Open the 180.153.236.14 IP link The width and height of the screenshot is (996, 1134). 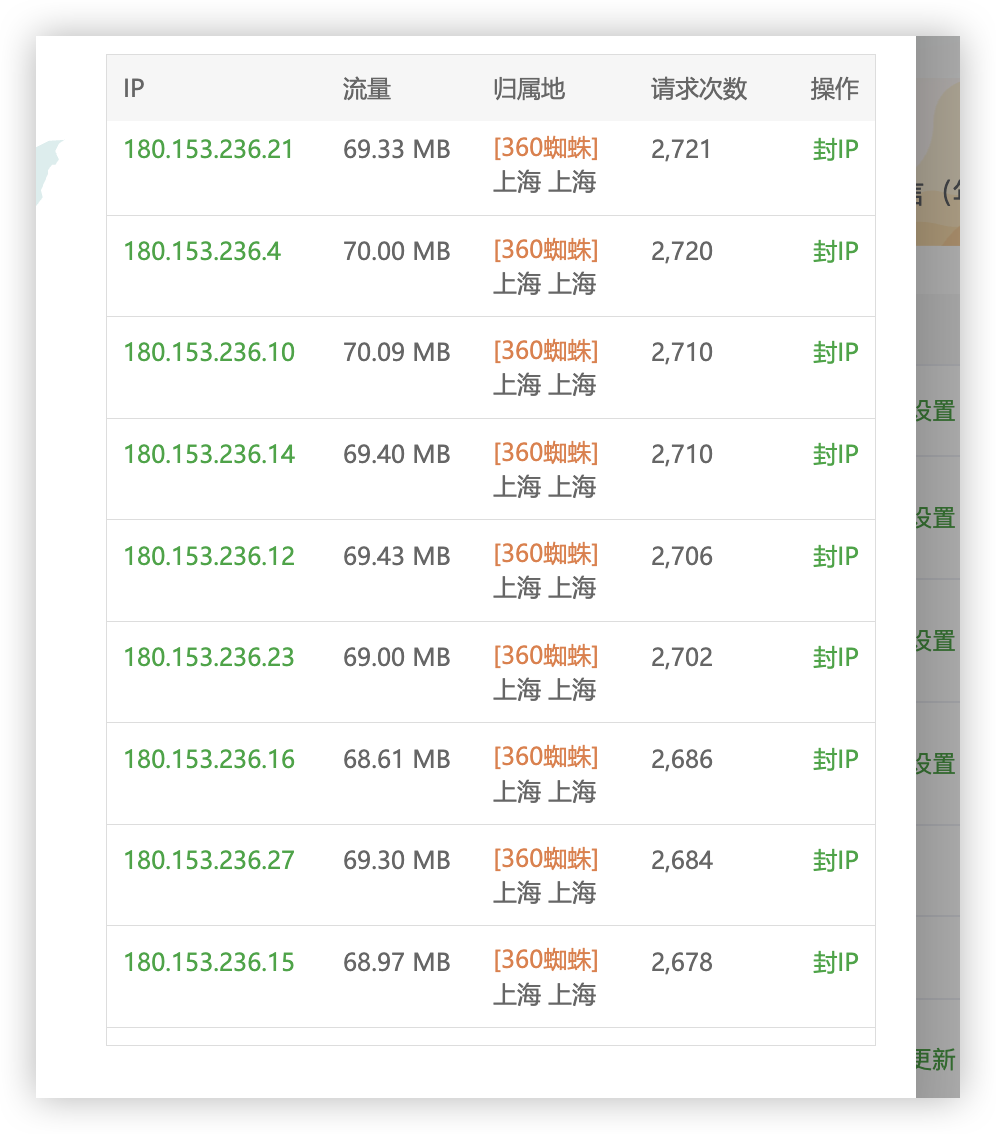tap(209, 455)
